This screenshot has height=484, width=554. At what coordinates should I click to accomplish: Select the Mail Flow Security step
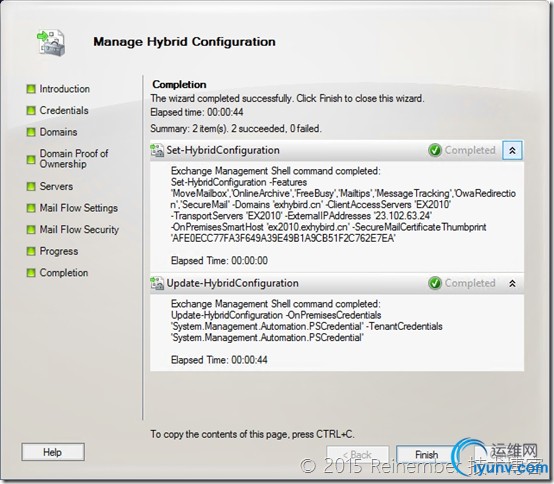[x=79, y=230]
